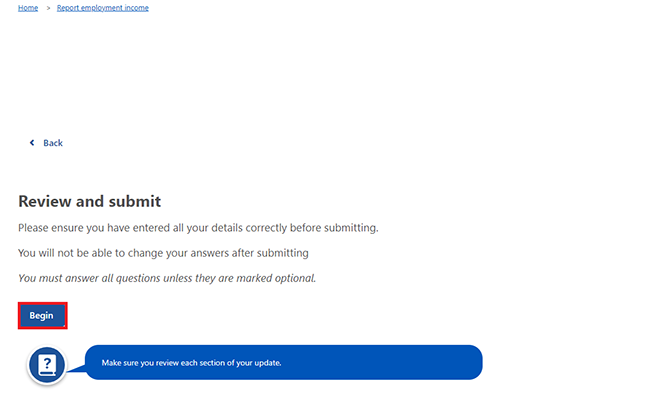Screen dimensions: 650x409
Task: Click the word "submitting" ending the first paragraph
Action: click(x=351, y=228)
